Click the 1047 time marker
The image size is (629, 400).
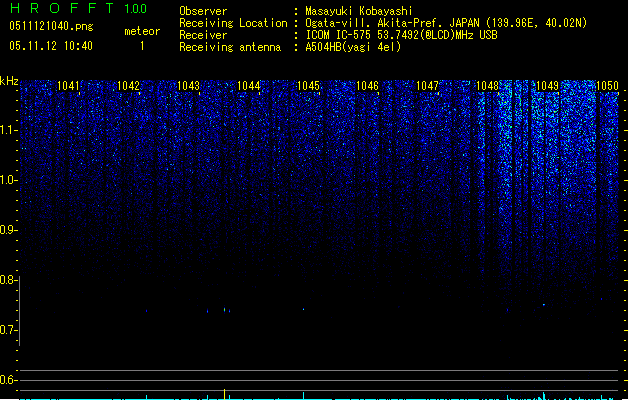428,86
